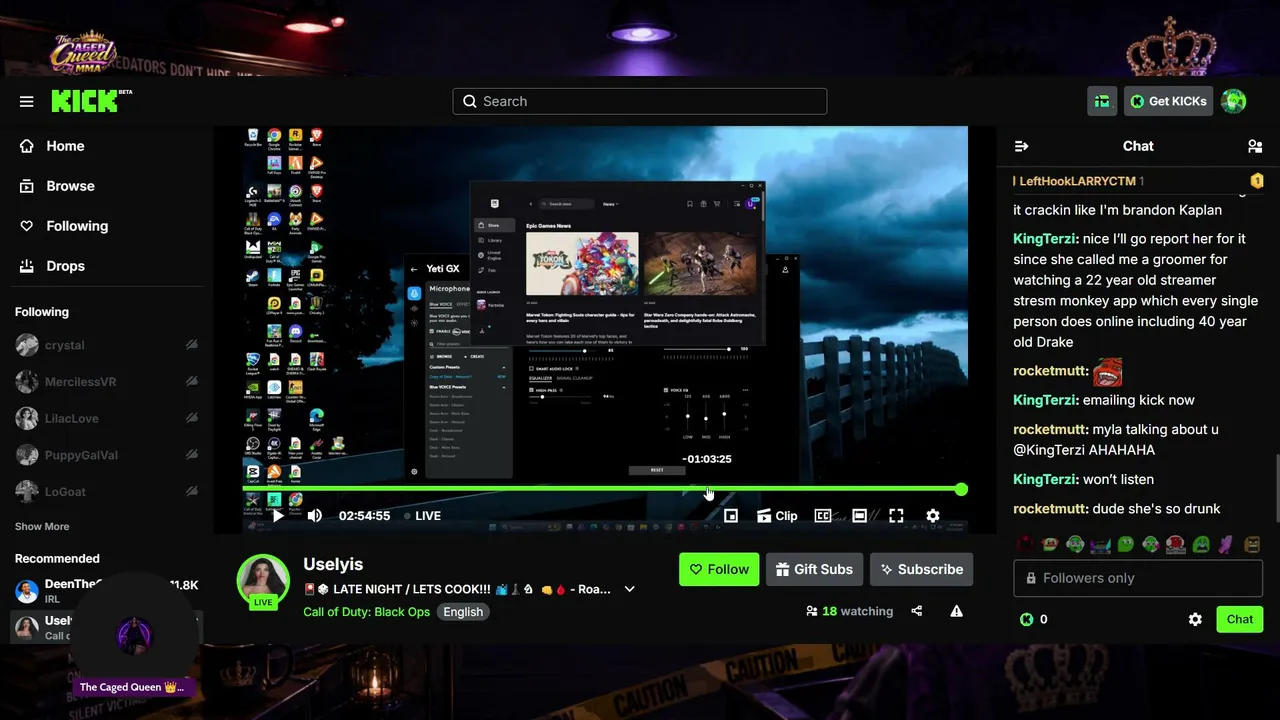Viewport: 1280px width, 720px height.
Task: Toggle the offline icon next to LilacLove
Action: pyautogui.click(x=191, y=418)
